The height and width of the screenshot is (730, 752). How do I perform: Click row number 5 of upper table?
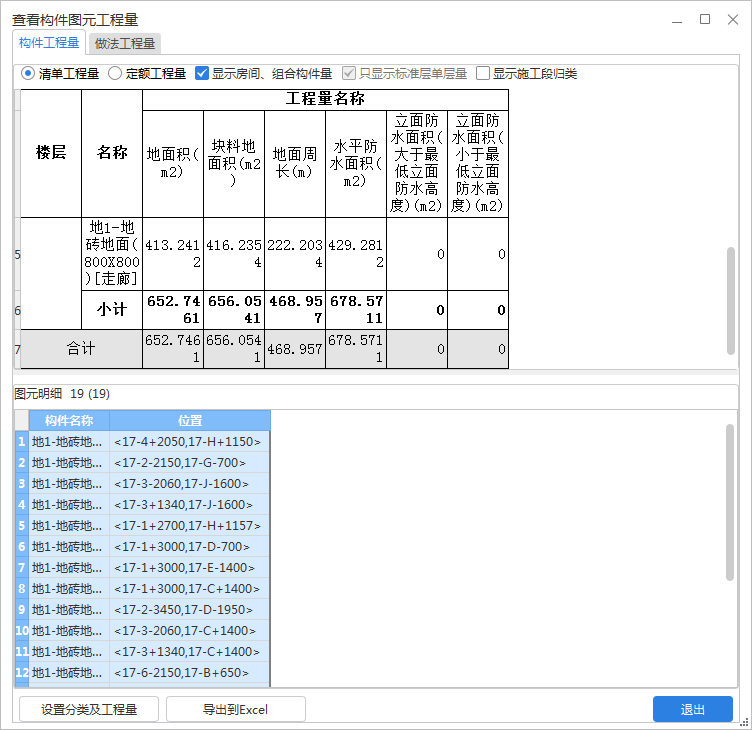coord(18,254)
